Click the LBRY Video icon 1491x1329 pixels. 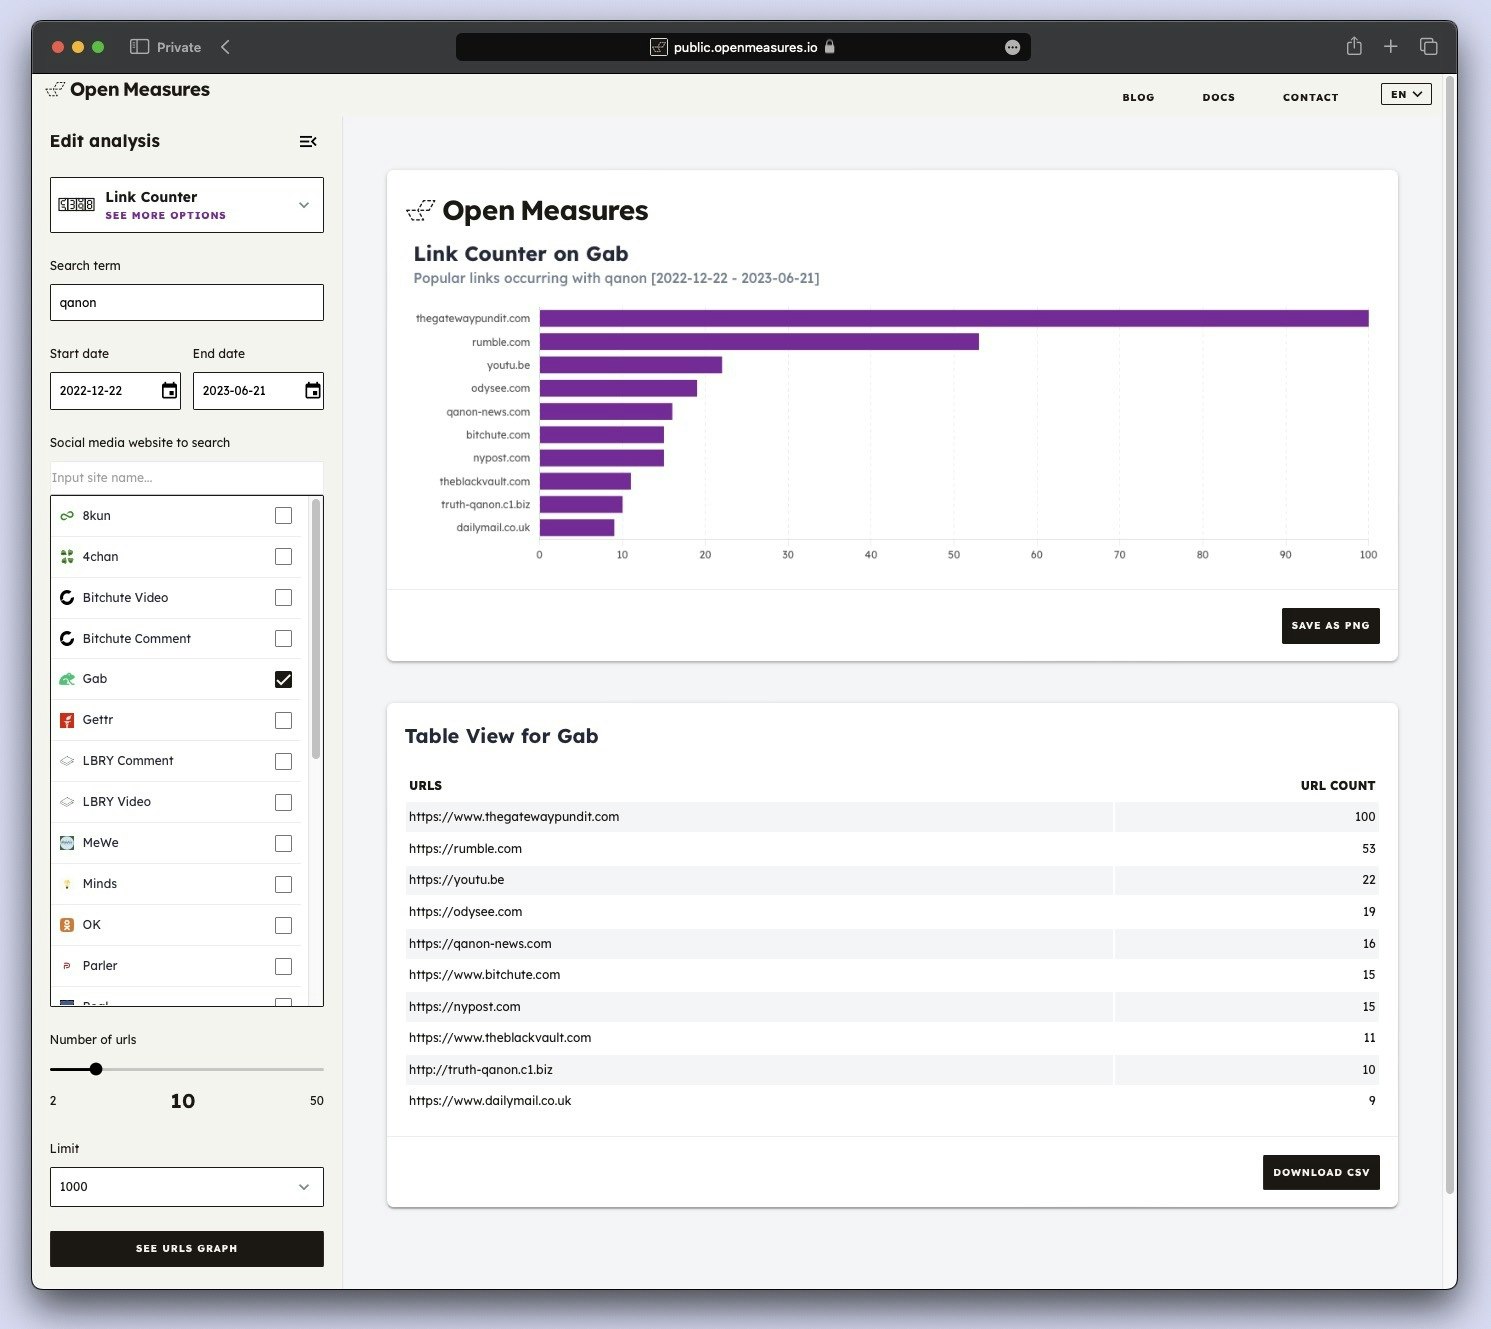click(x=67, y=802)
